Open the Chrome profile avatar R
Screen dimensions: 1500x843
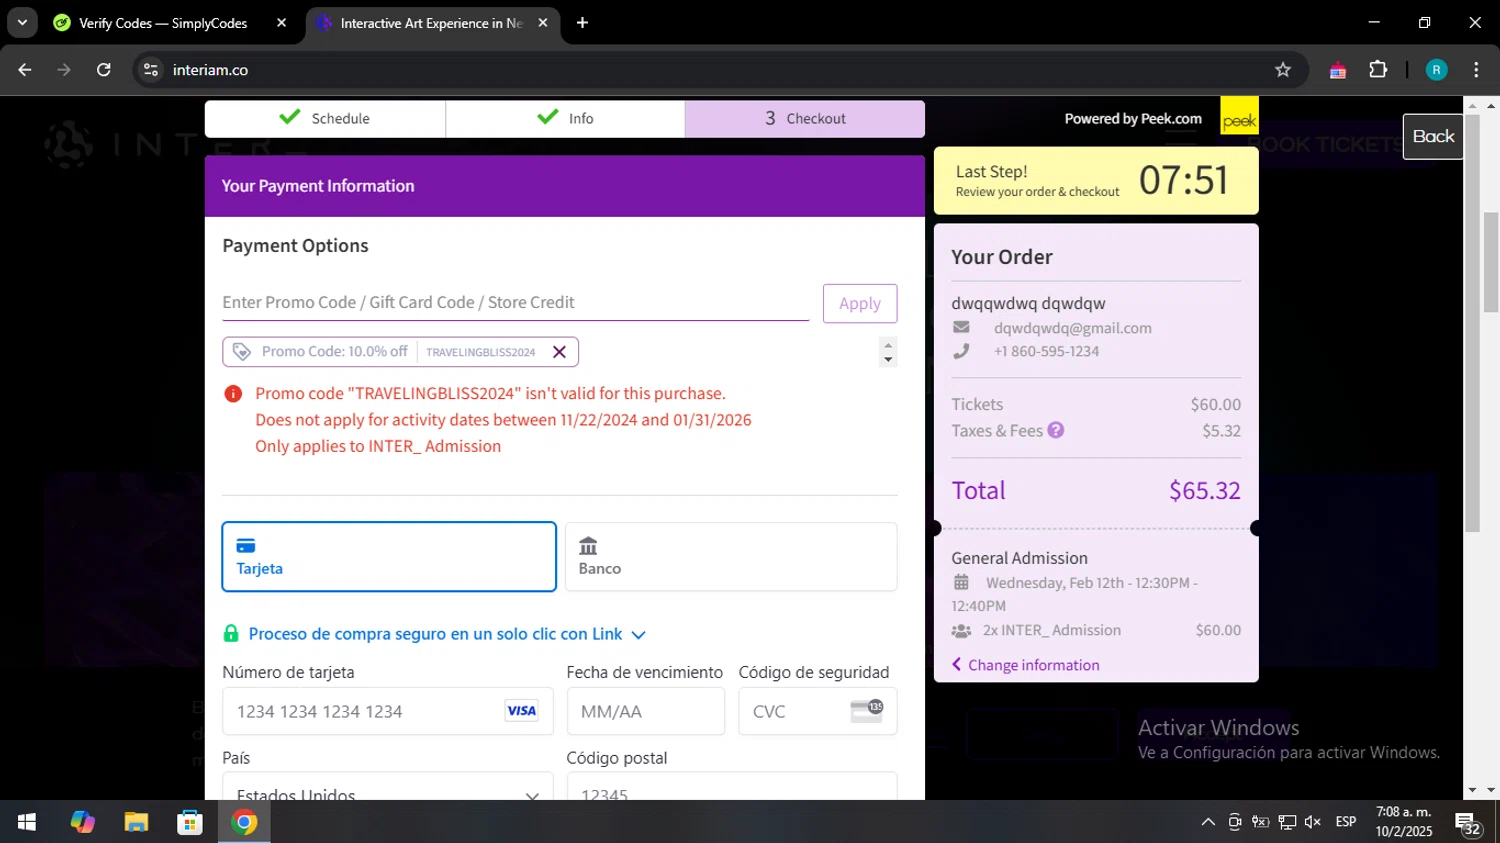tap(1436, 70)
